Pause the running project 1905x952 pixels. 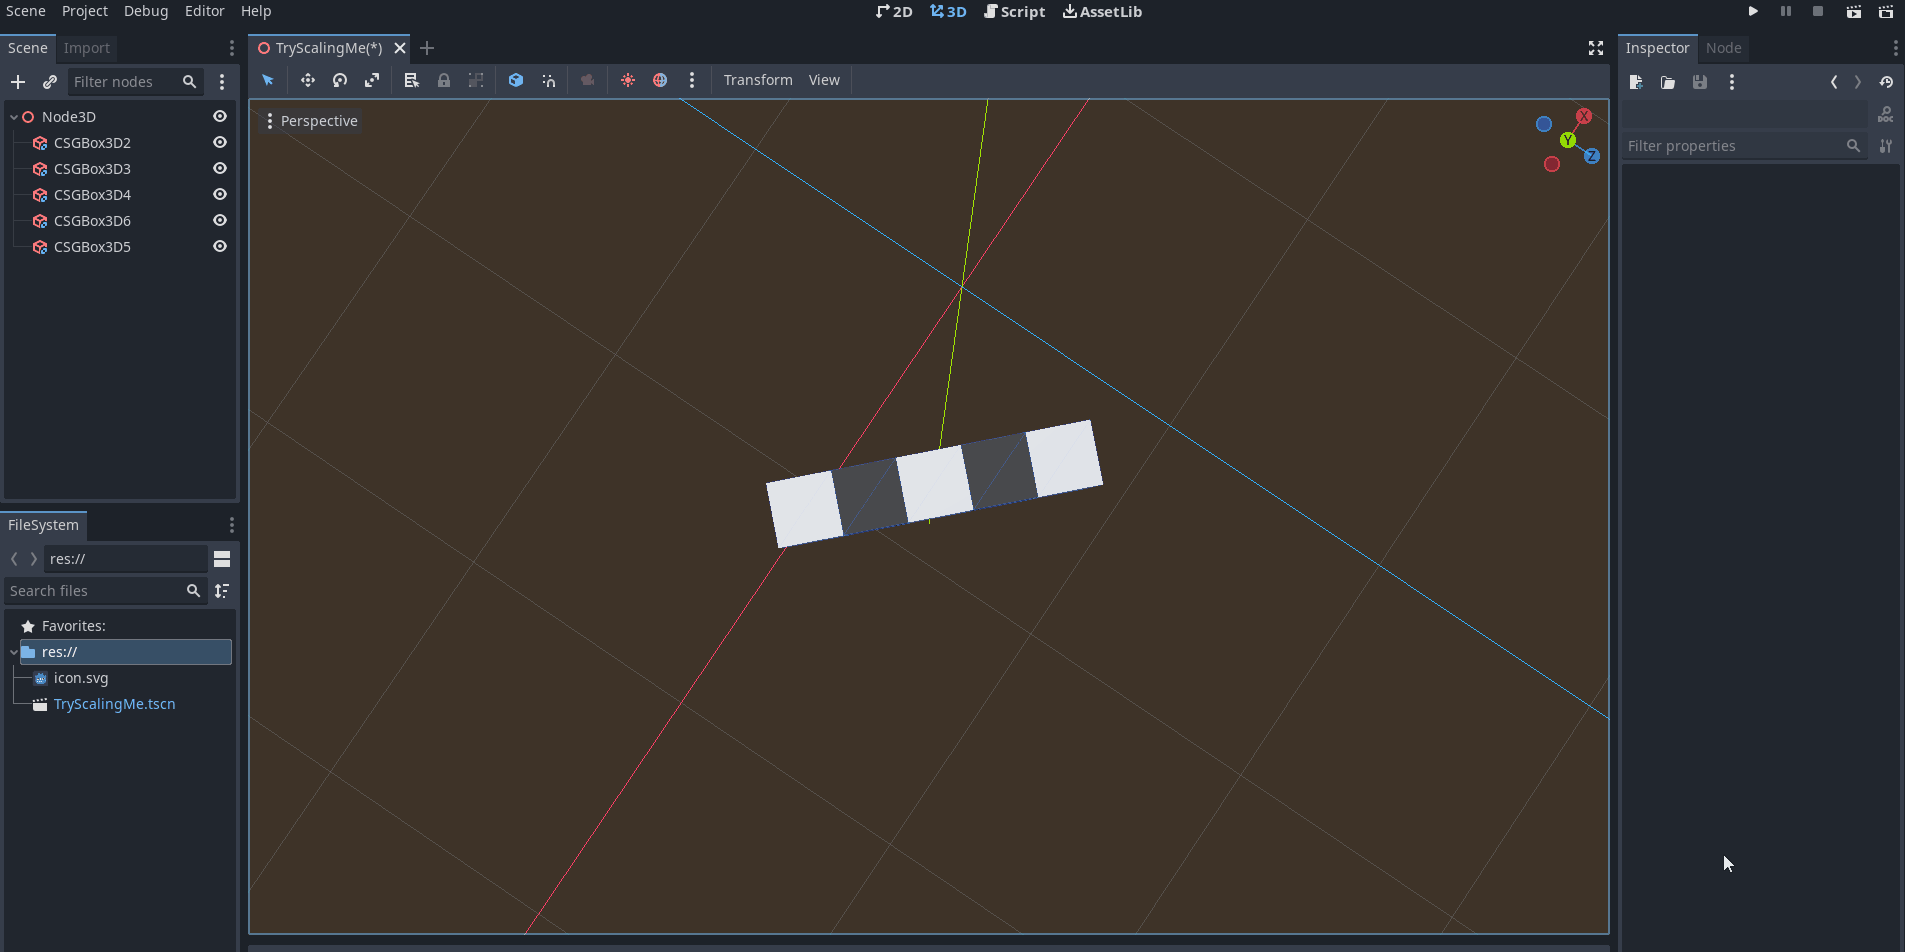coord(1786,11)
